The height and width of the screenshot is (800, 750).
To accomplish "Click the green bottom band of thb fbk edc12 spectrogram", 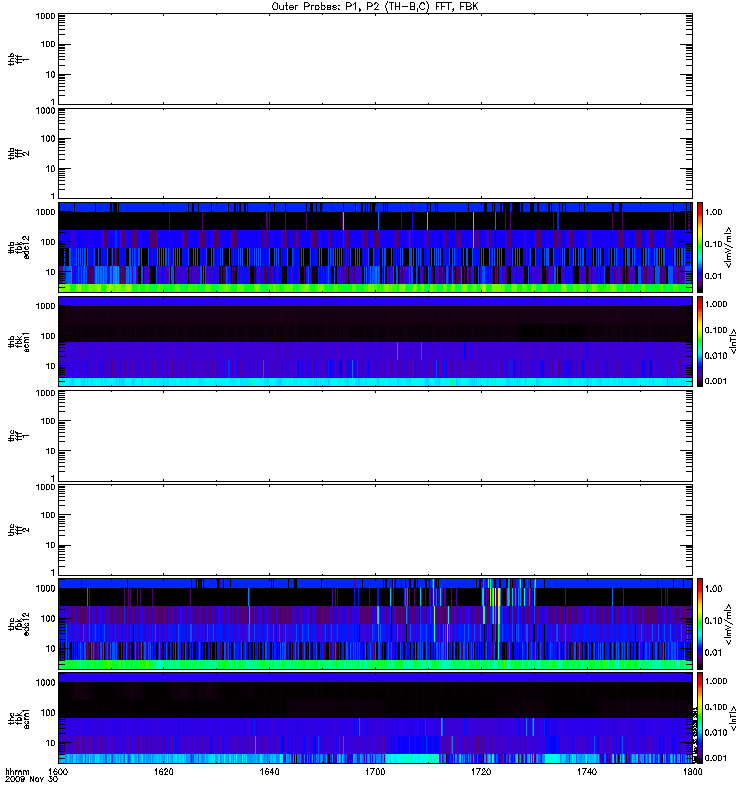I will pyautogui.click(x=375, y=288).
